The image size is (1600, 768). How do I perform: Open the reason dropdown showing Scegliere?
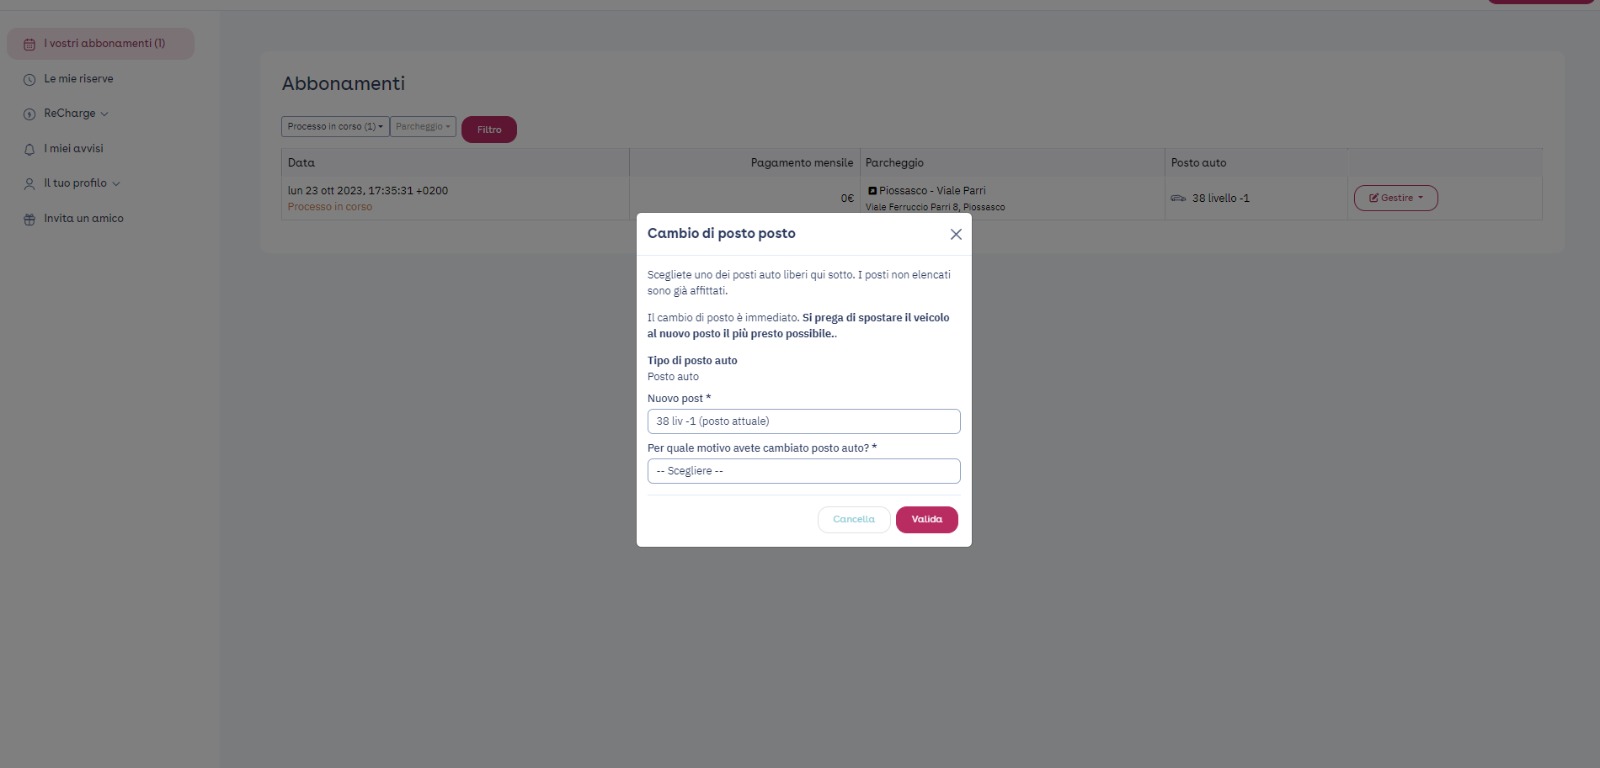[x=804, y=471]
